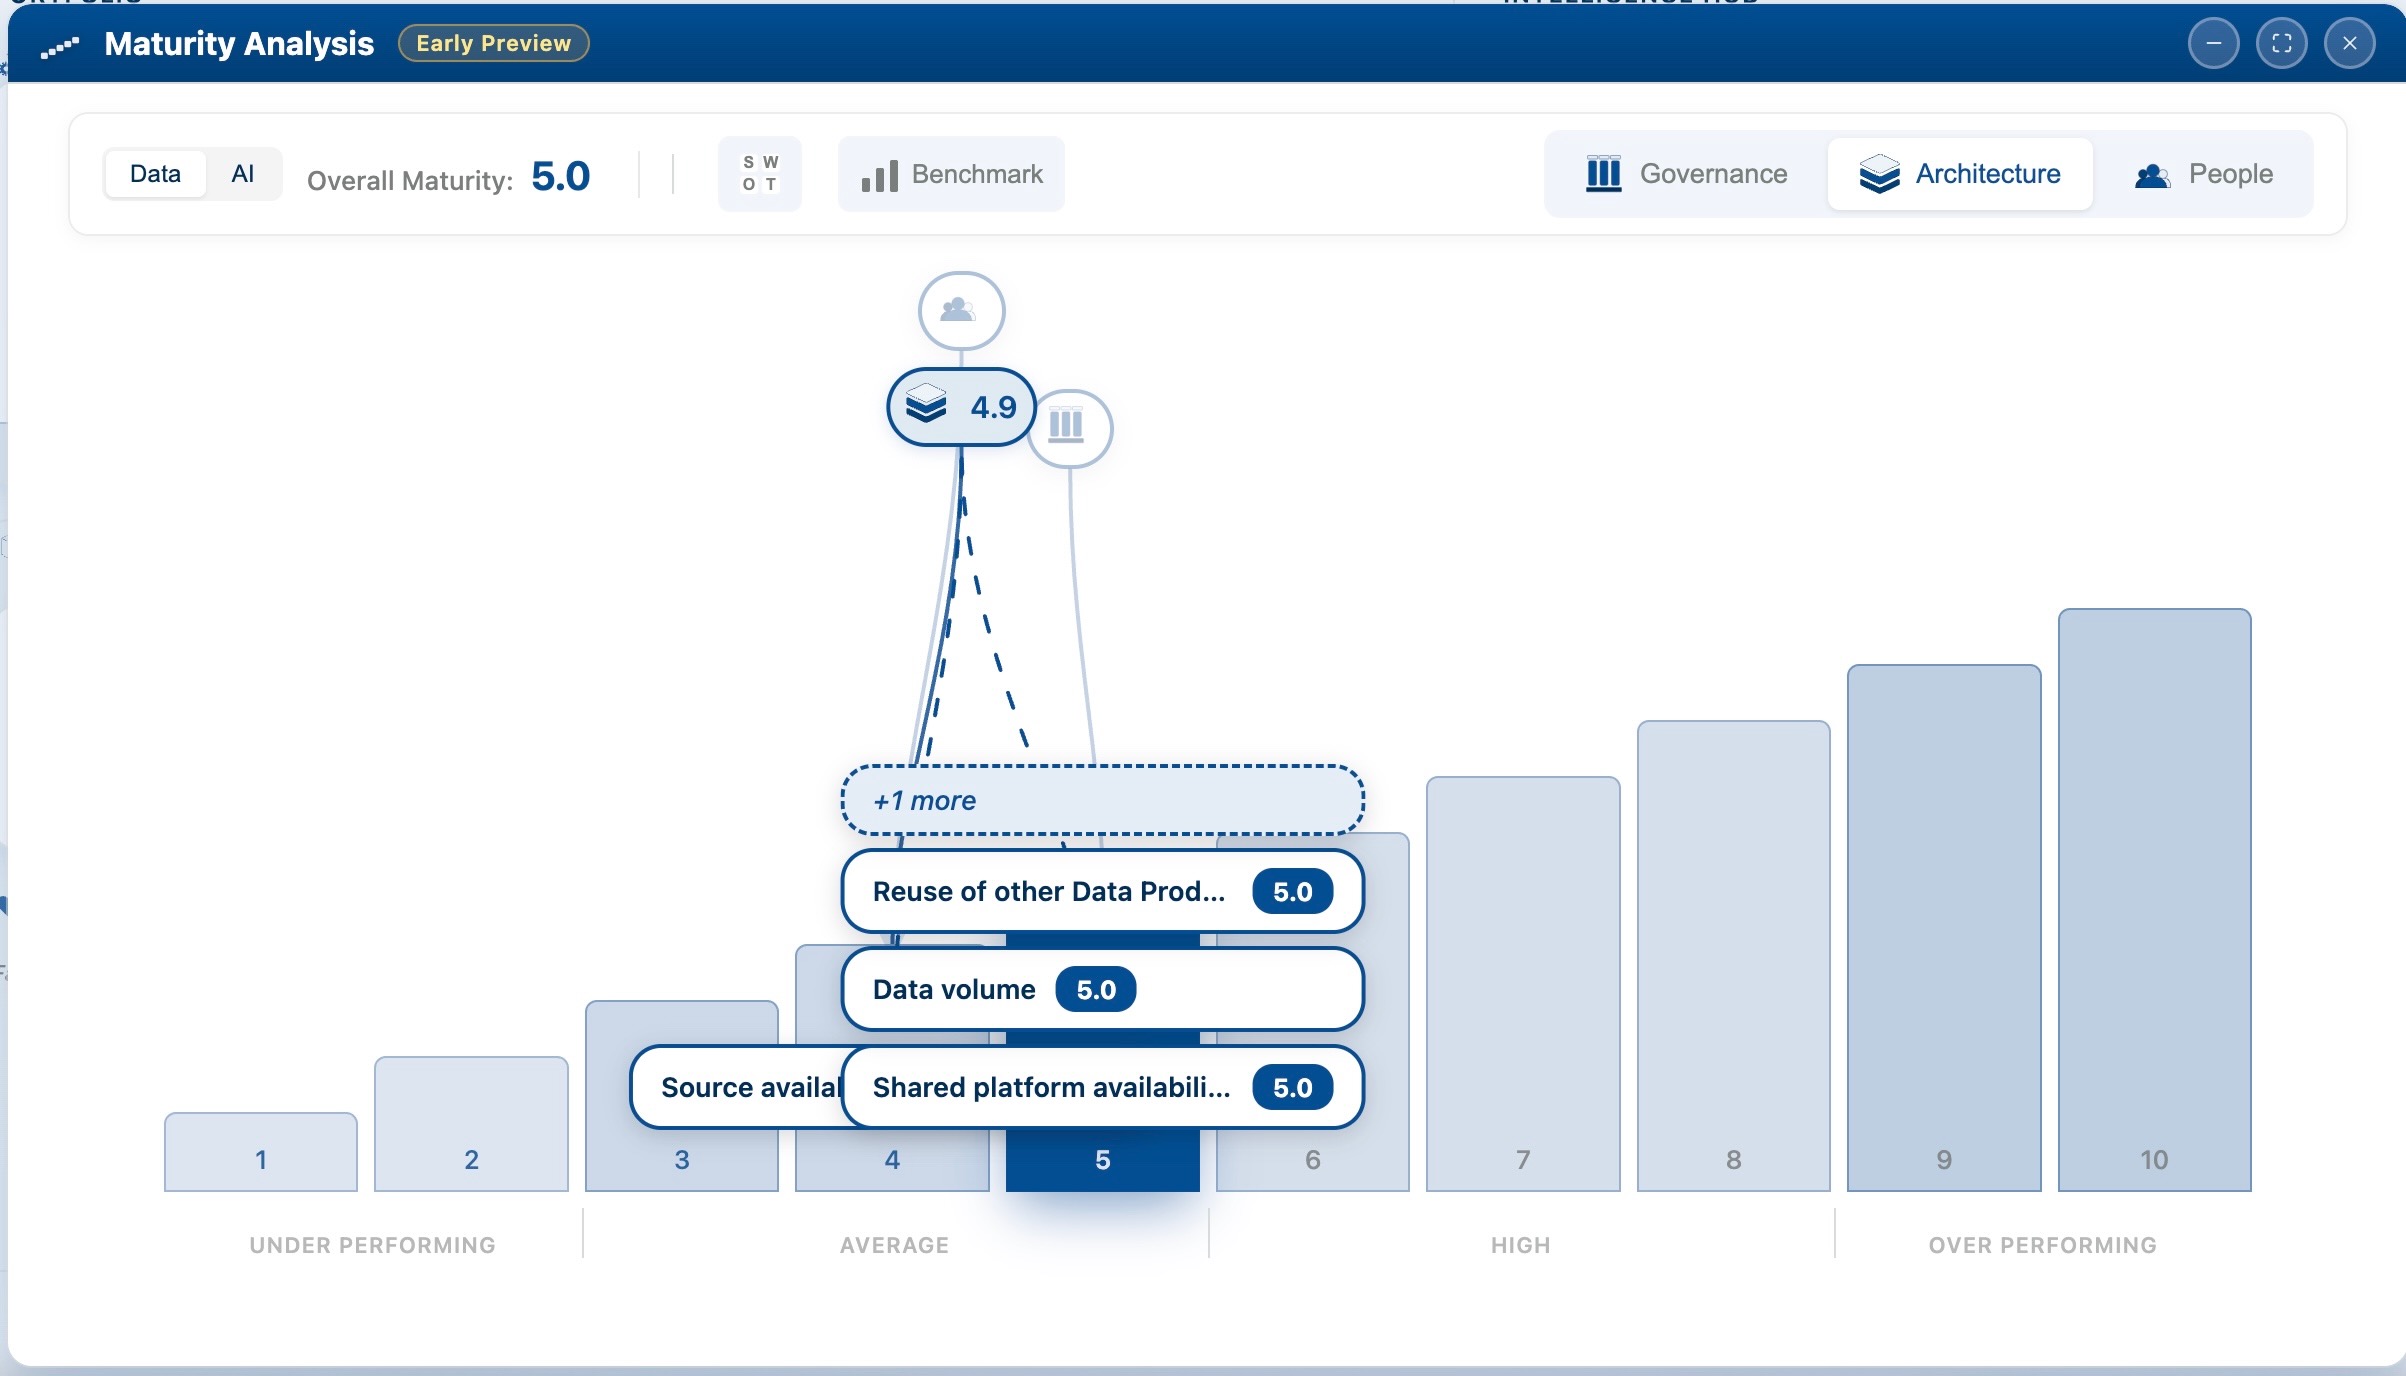Open the Benchmark view
The image size is (2406, 1376).
[x=951, y=174]
